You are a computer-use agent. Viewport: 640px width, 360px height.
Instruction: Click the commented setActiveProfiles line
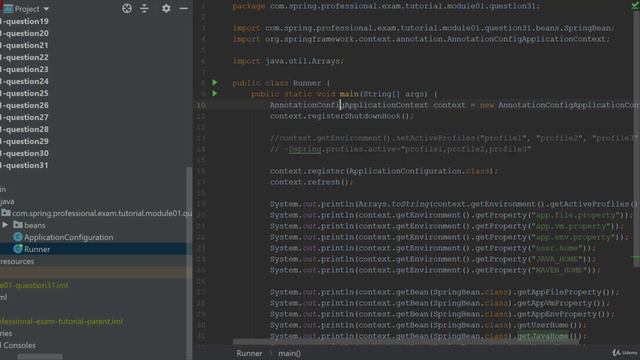pyautogui.click(x=454, y=138)
